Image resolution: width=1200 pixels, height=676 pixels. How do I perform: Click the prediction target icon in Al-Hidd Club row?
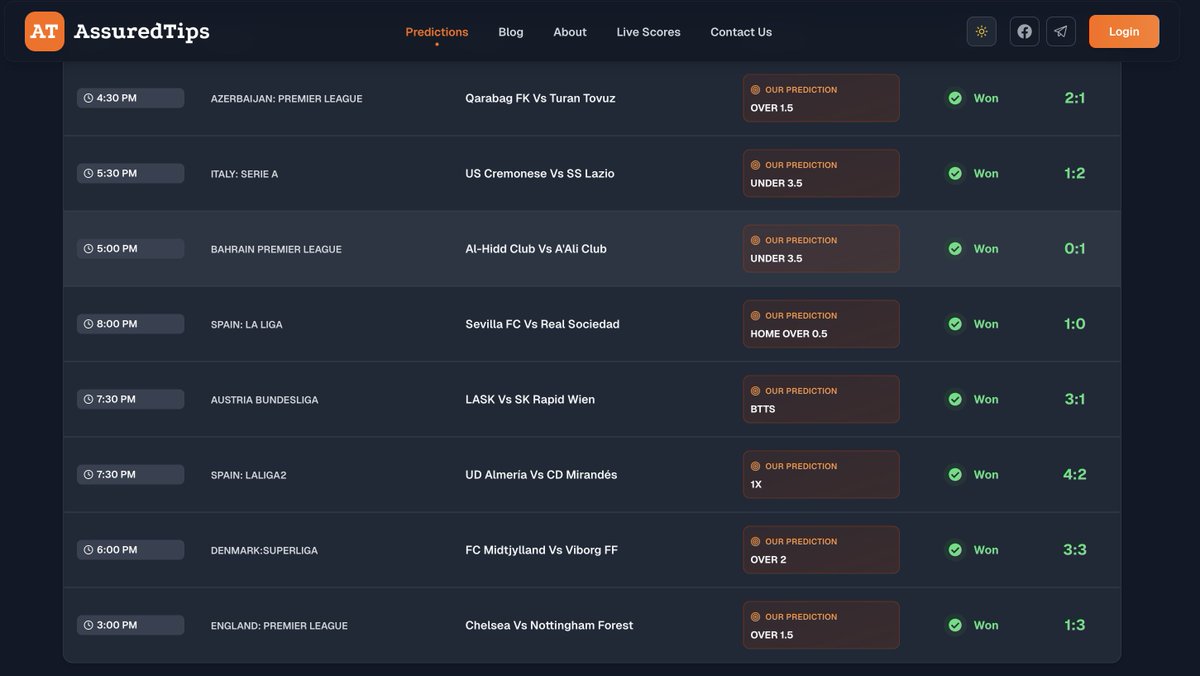coord(755,240)
